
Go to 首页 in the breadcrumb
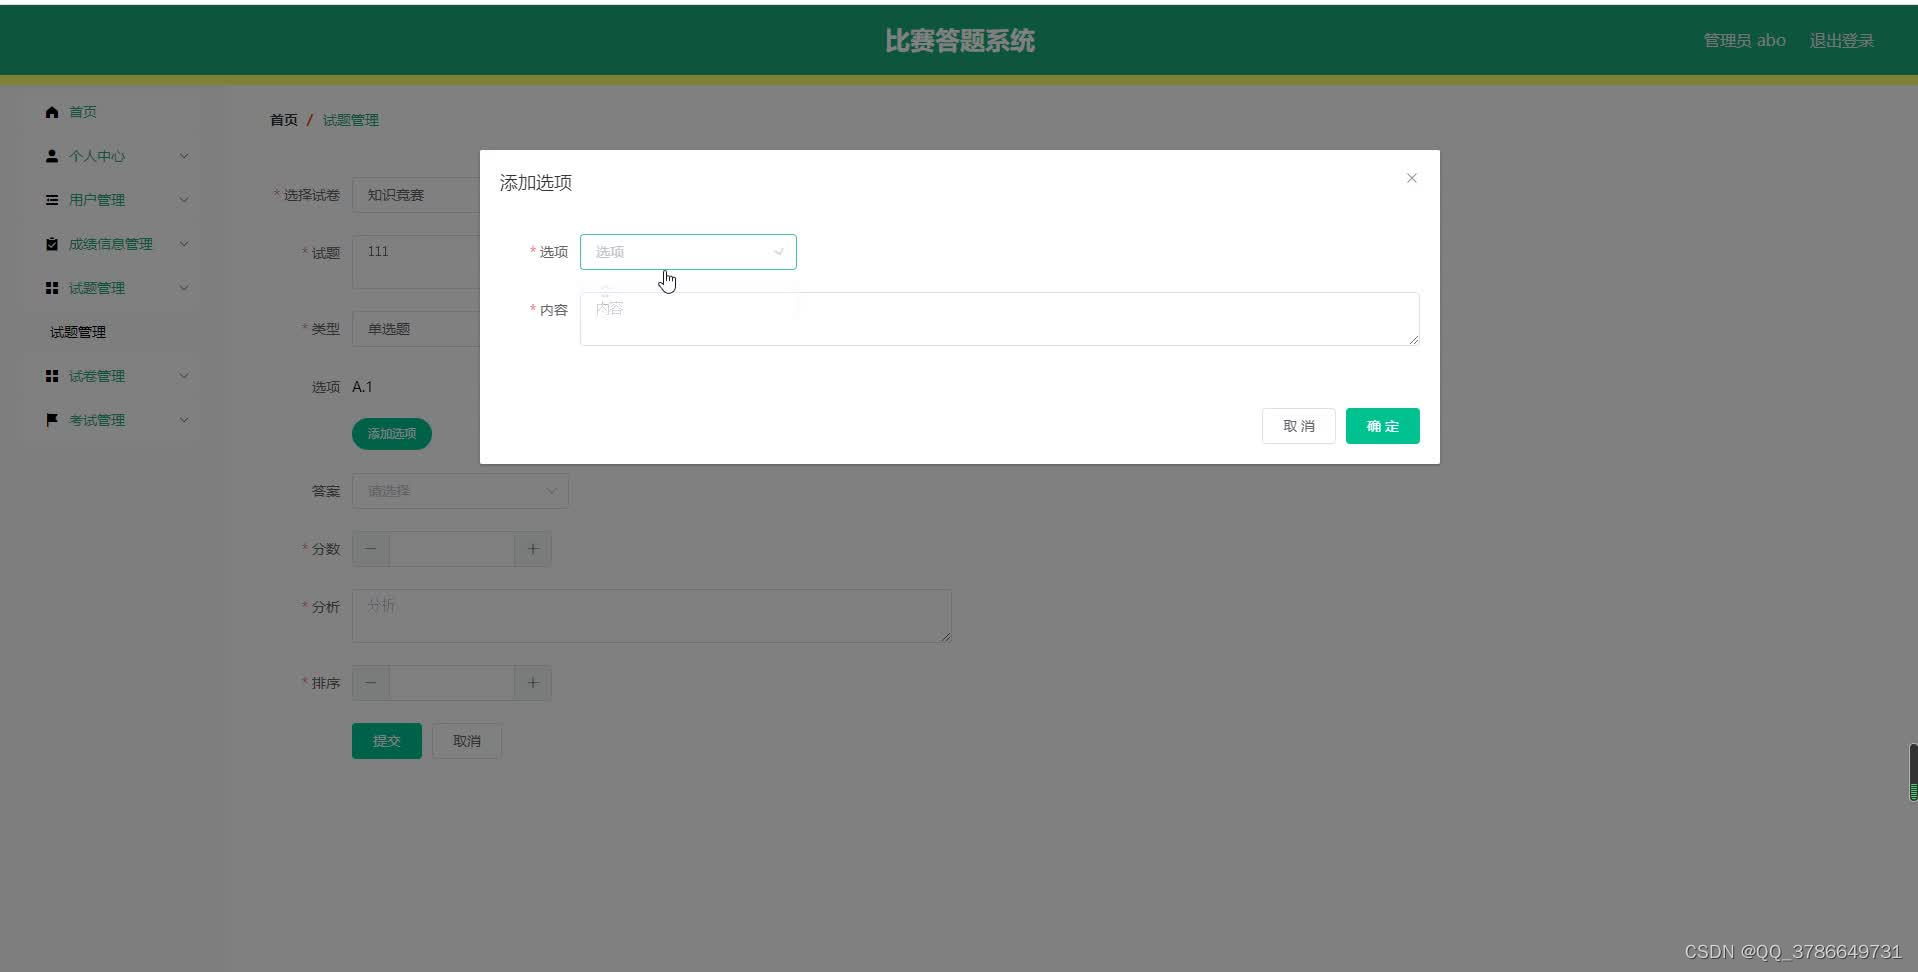(x=284, y=120)
